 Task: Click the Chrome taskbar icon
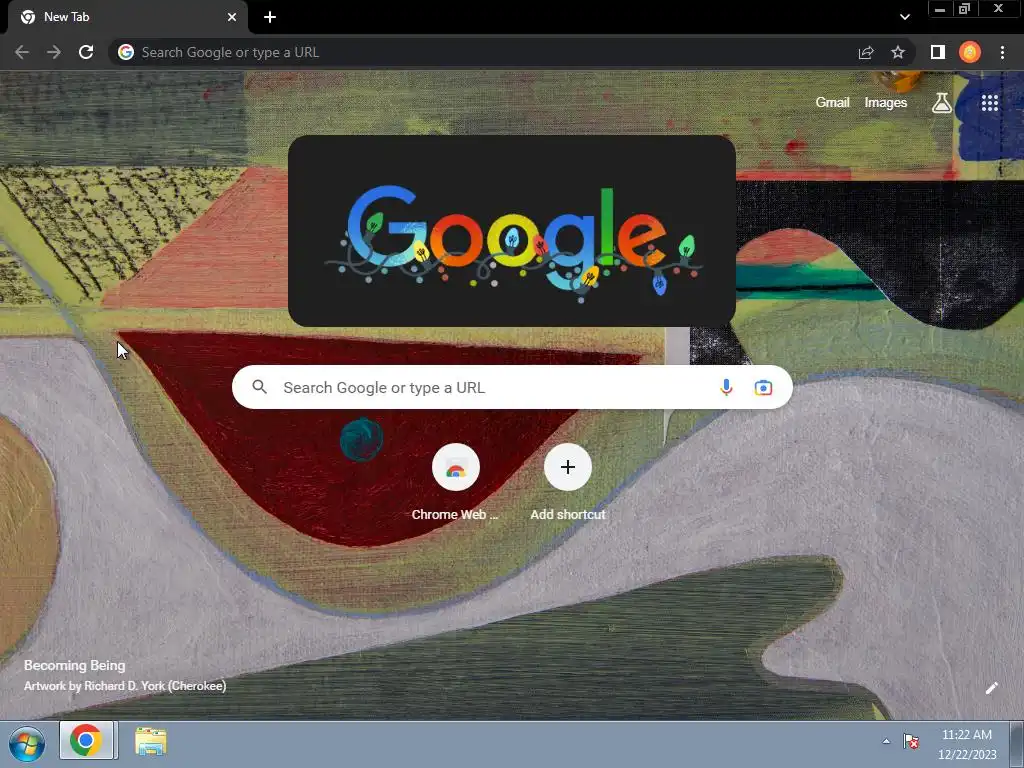pyautogui.click(x=86, y=741)
